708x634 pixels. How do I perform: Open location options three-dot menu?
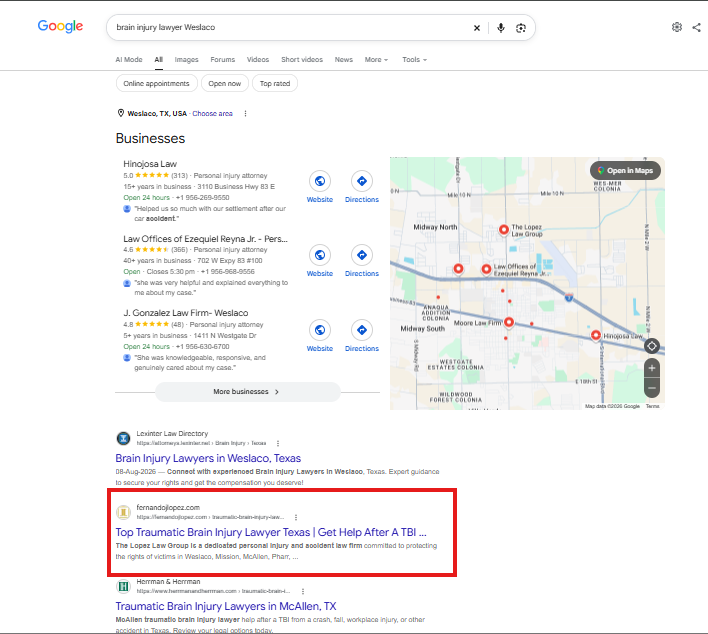245,113
